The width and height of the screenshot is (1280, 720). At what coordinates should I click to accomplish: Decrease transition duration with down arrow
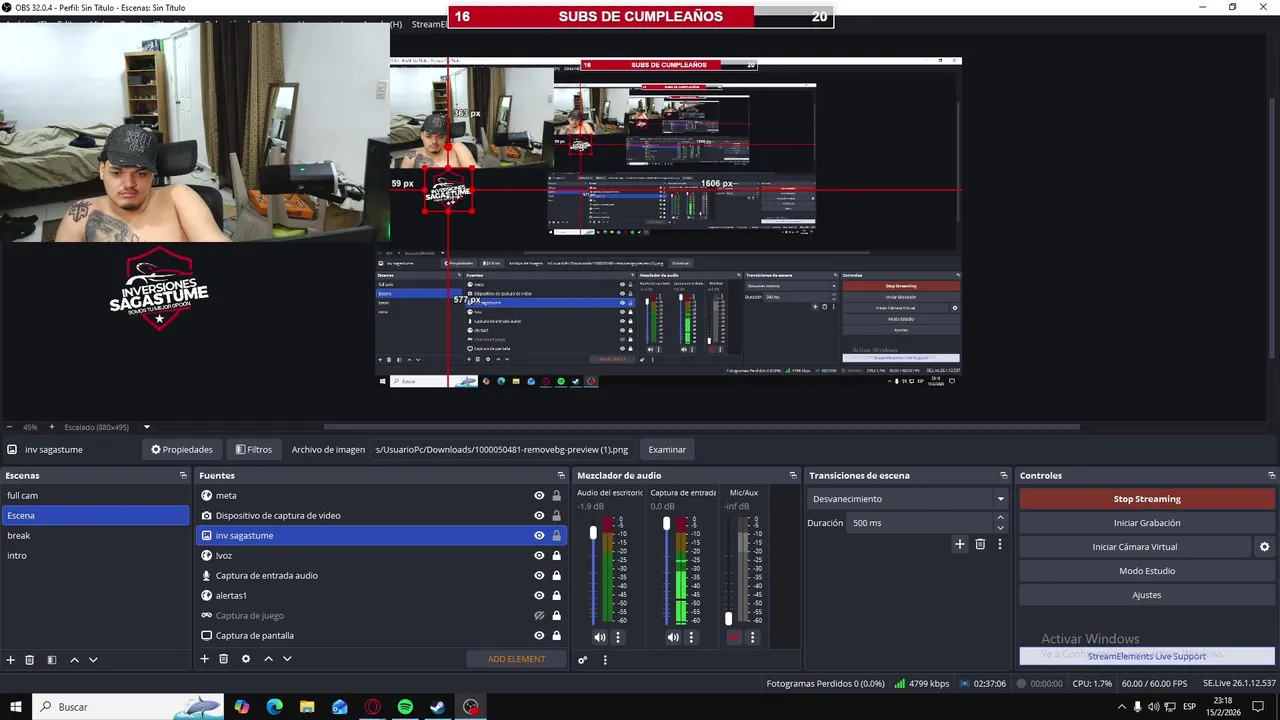(1000, 527)
